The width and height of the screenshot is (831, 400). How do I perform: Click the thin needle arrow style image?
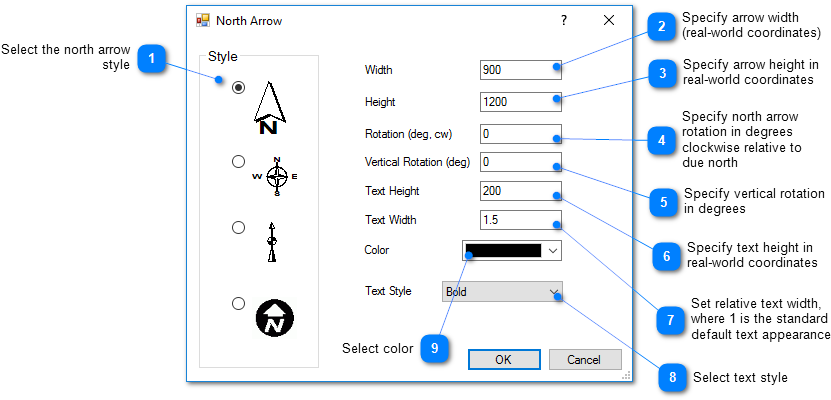(270, 241)
